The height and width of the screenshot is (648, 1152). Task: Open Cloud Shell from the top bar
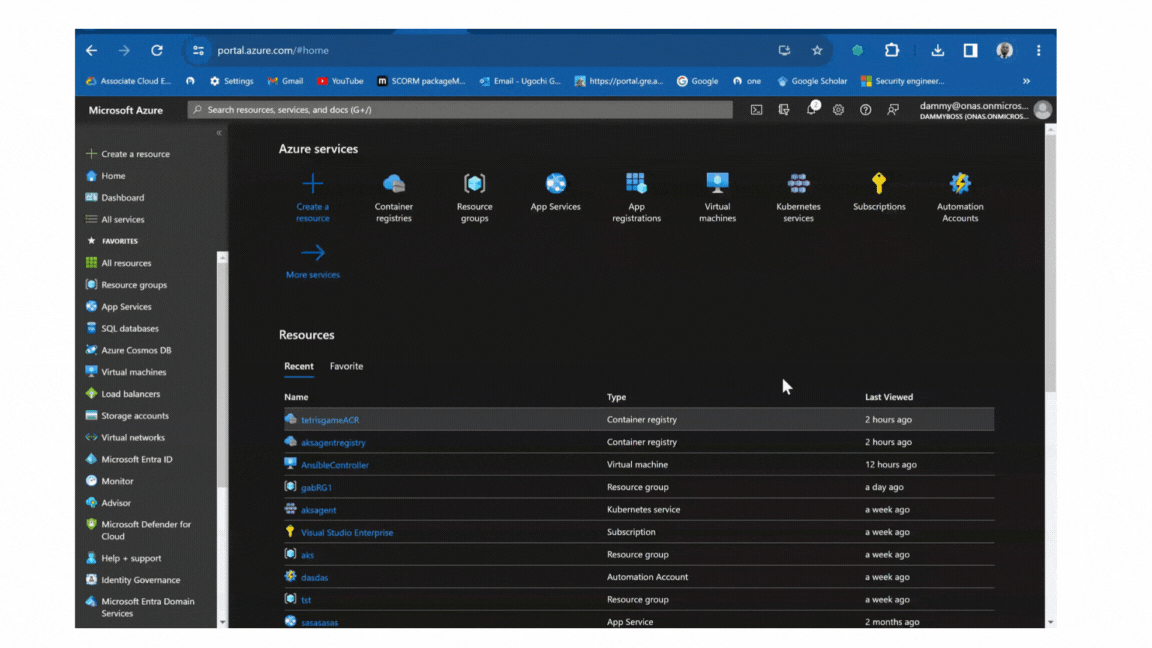(756, 109)
